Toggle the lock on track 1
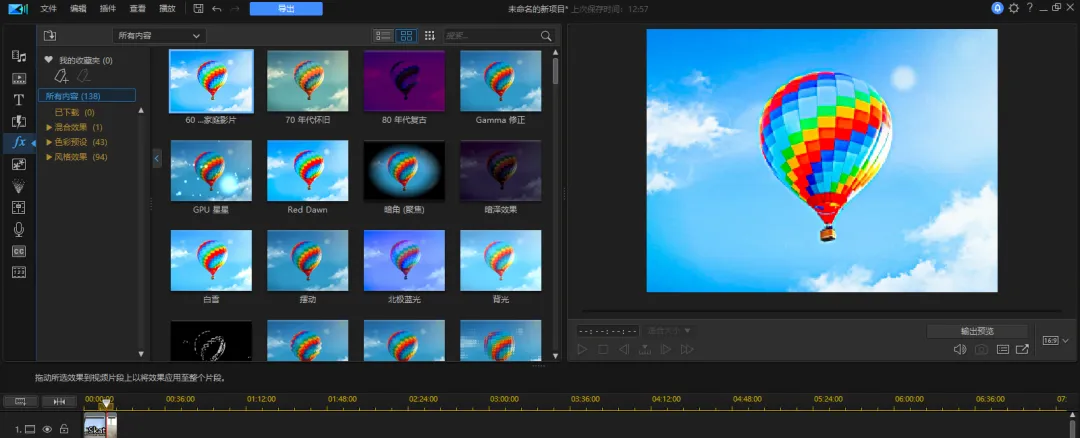1080x438 pixels. coord(64,429)
